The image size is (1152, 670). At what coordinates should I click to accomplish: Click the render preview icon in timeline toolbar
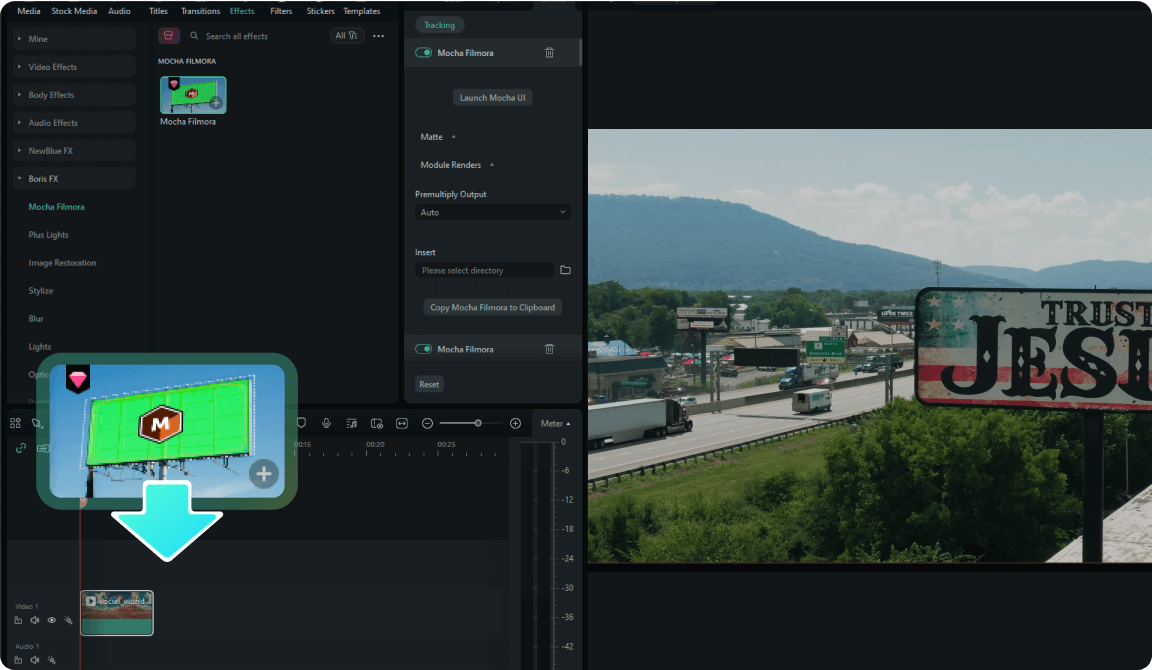click(377, 423)
